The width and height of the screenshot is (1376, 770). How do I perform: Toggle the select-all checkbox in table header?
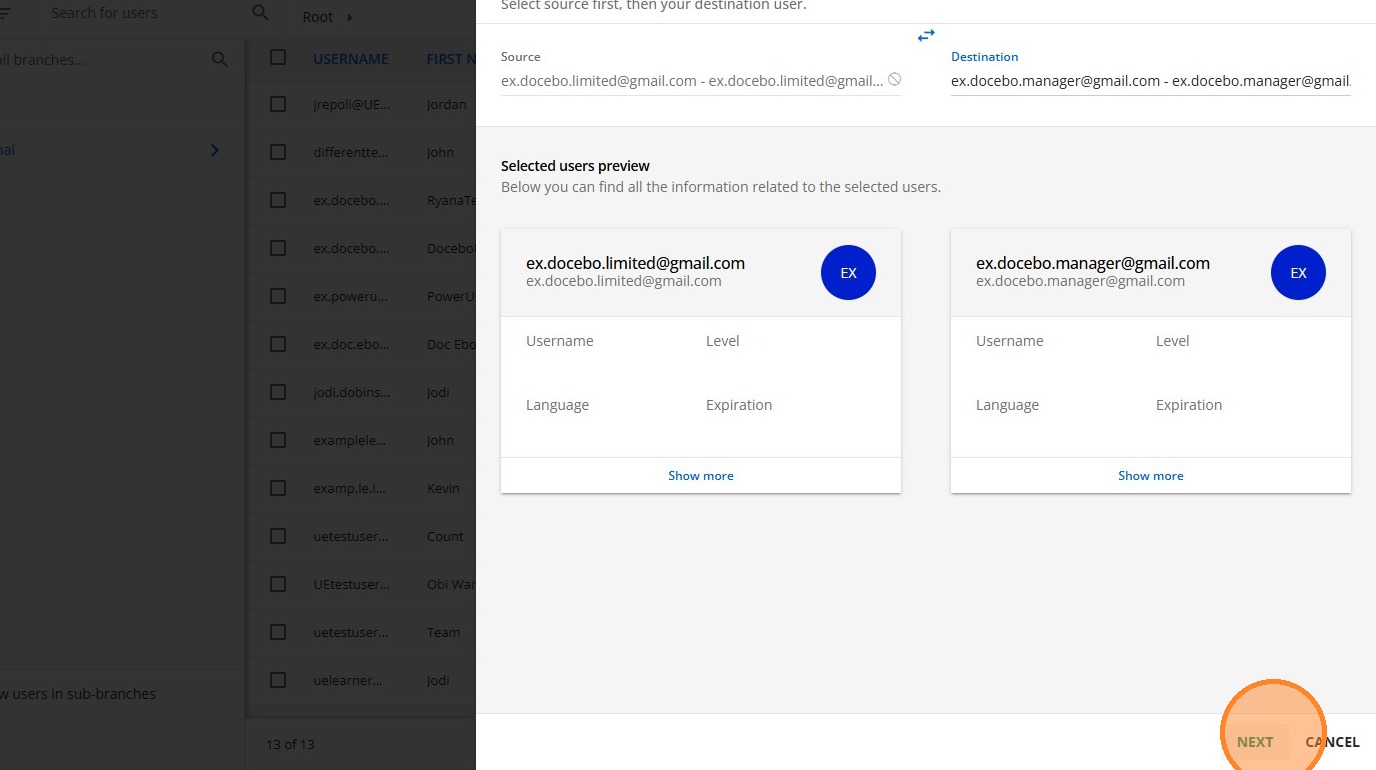(278, 58)
